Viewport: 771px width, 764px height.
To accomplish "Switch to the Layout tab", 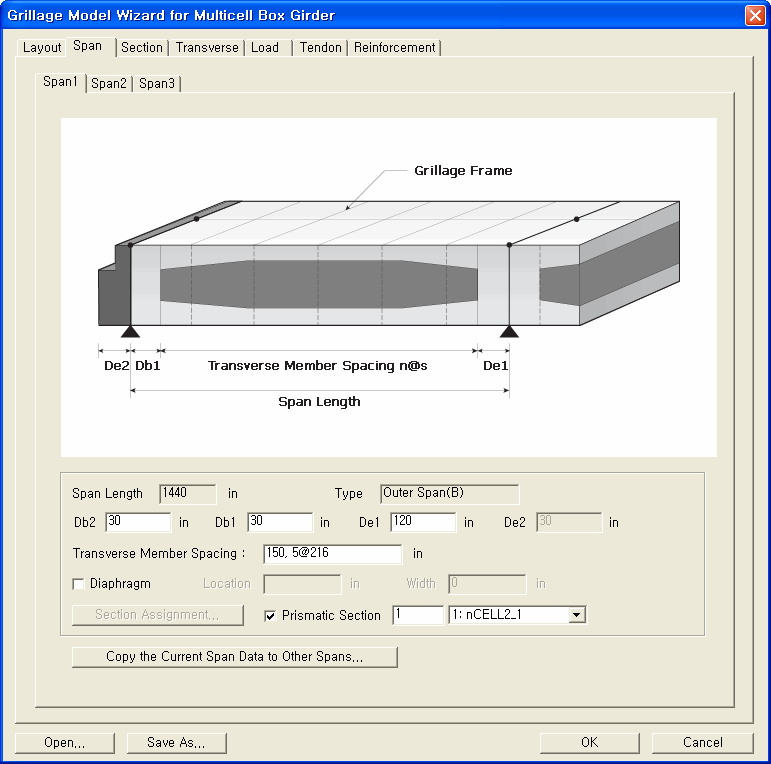I will point(42,48).
